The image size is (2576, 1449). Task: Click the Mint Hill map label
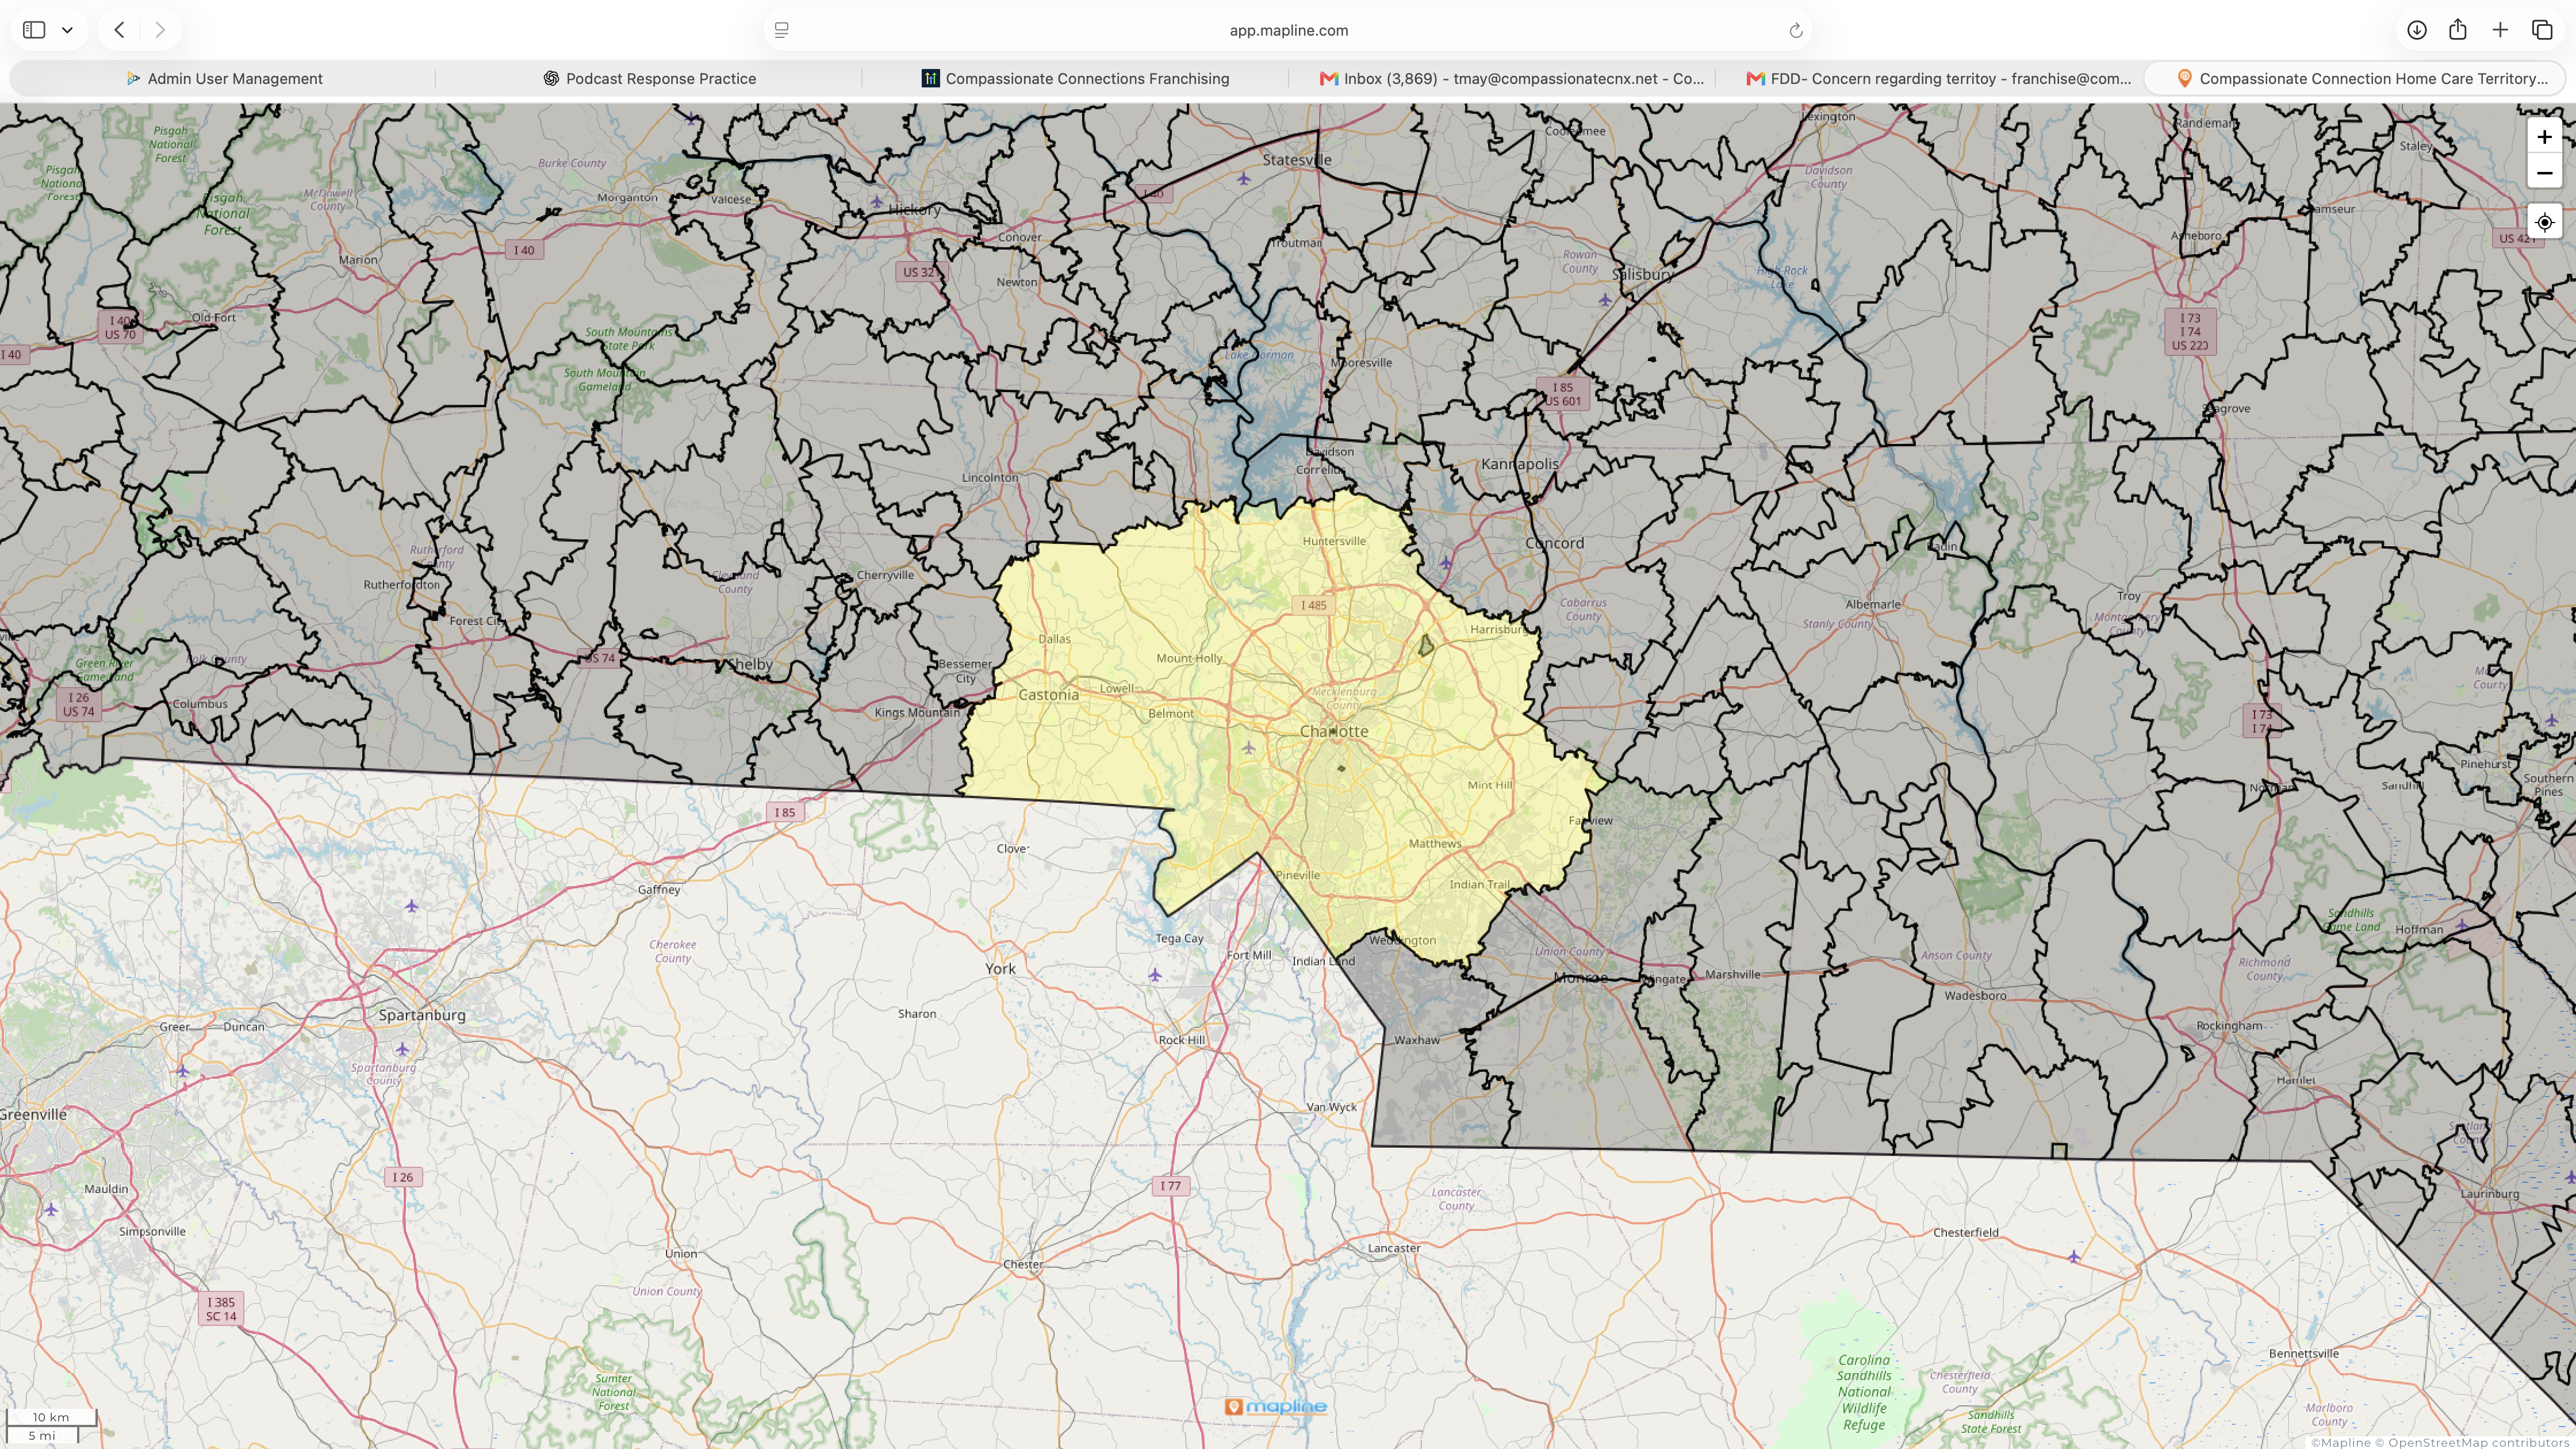[x=1490, y=785]
